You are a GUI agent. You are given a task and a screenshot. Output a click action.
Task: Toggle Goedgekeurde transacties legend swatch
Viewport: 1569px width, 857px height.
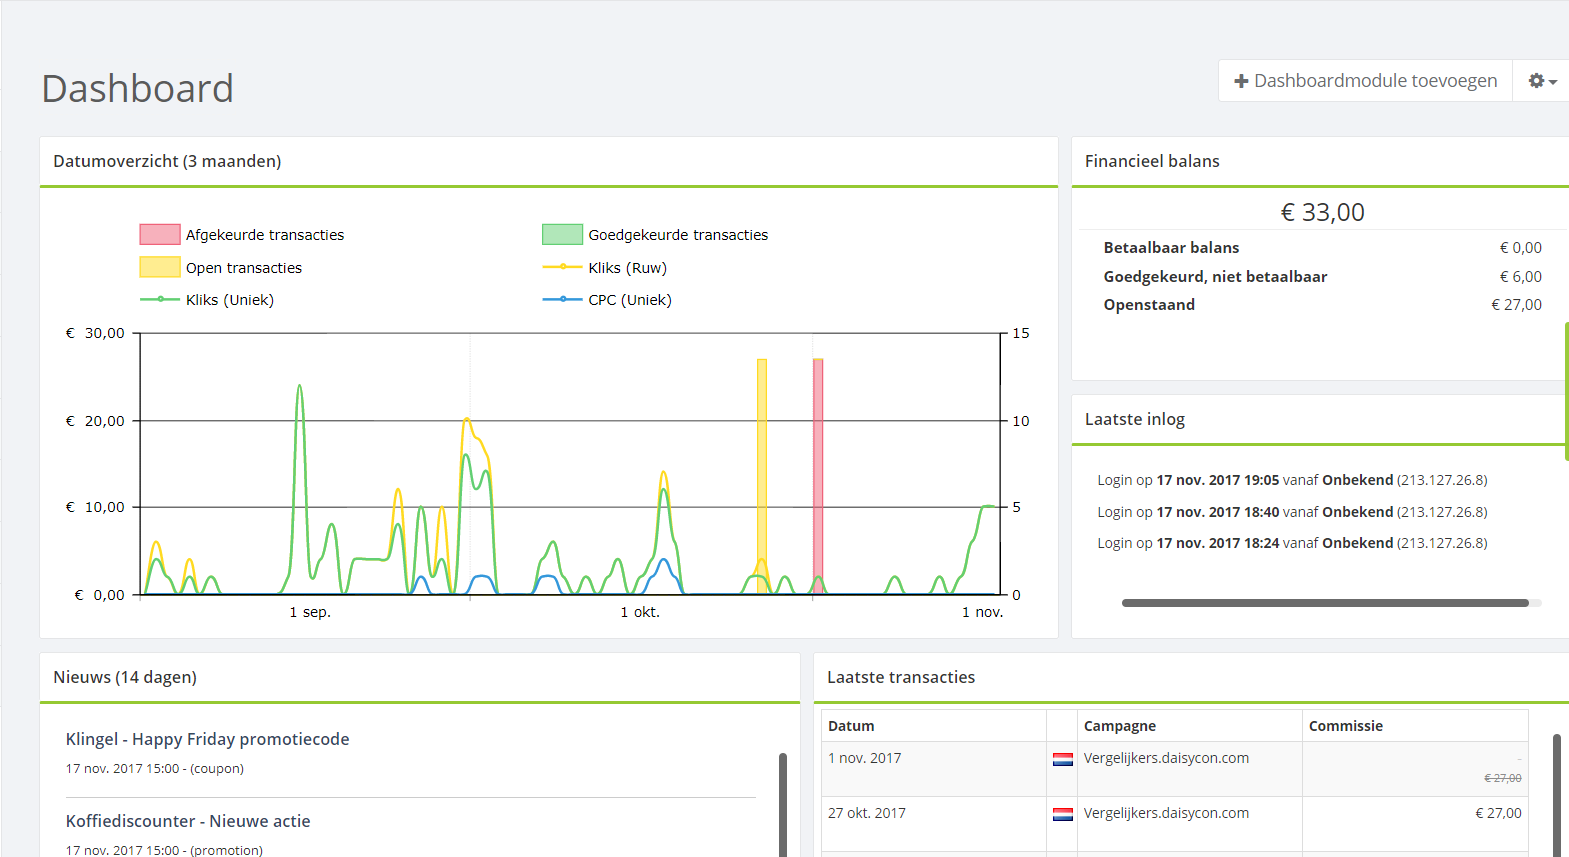562,235
